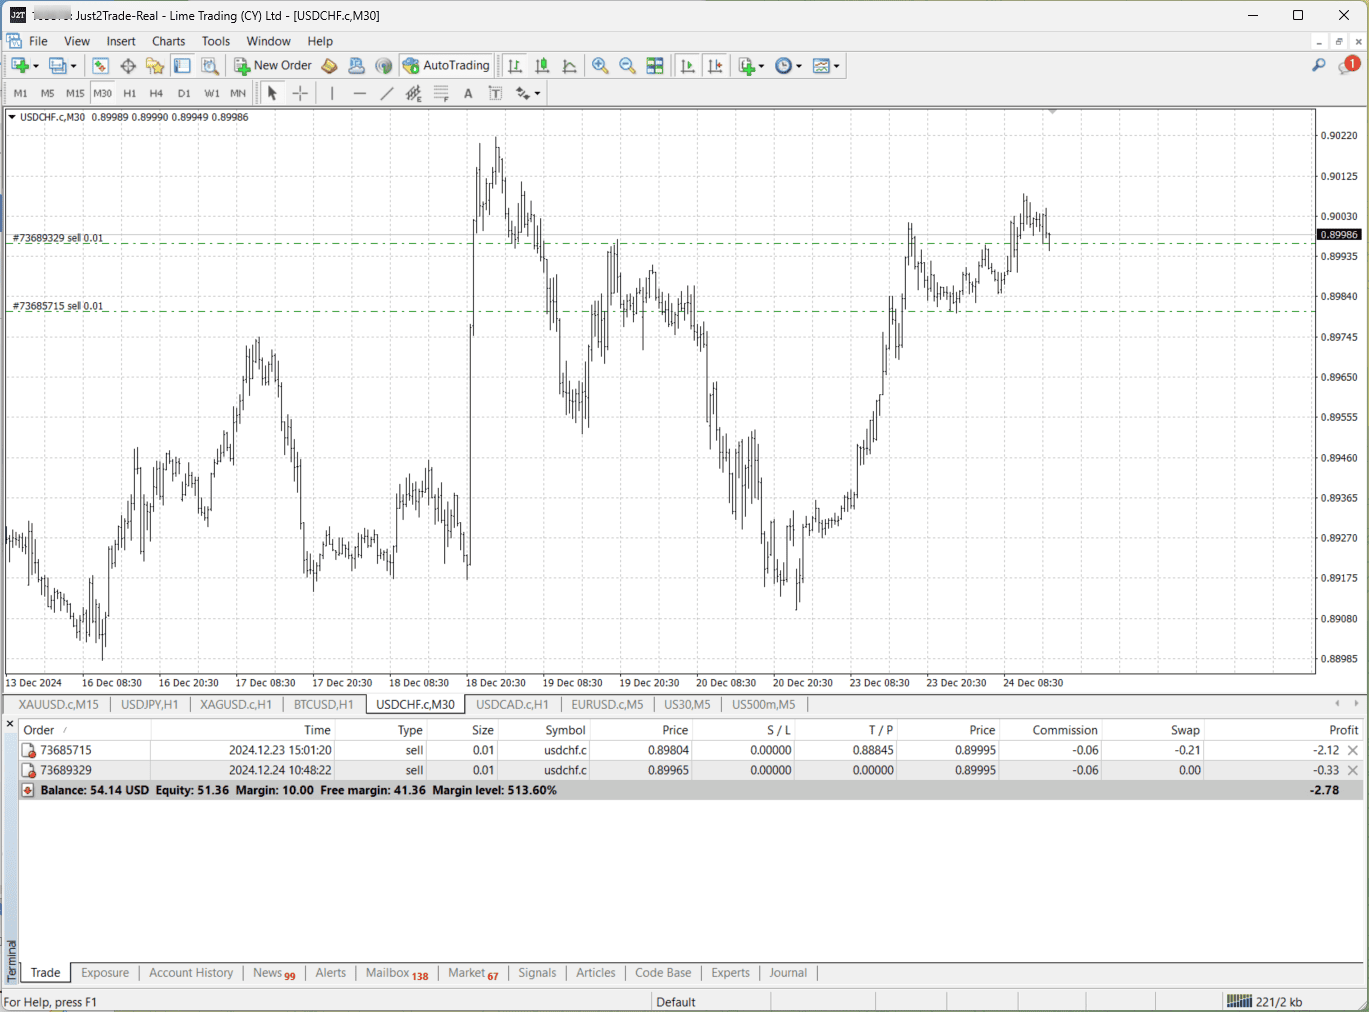Open the Charts menu
The width and height of the screenshot is (1369, 1012).
pos(168,41)
